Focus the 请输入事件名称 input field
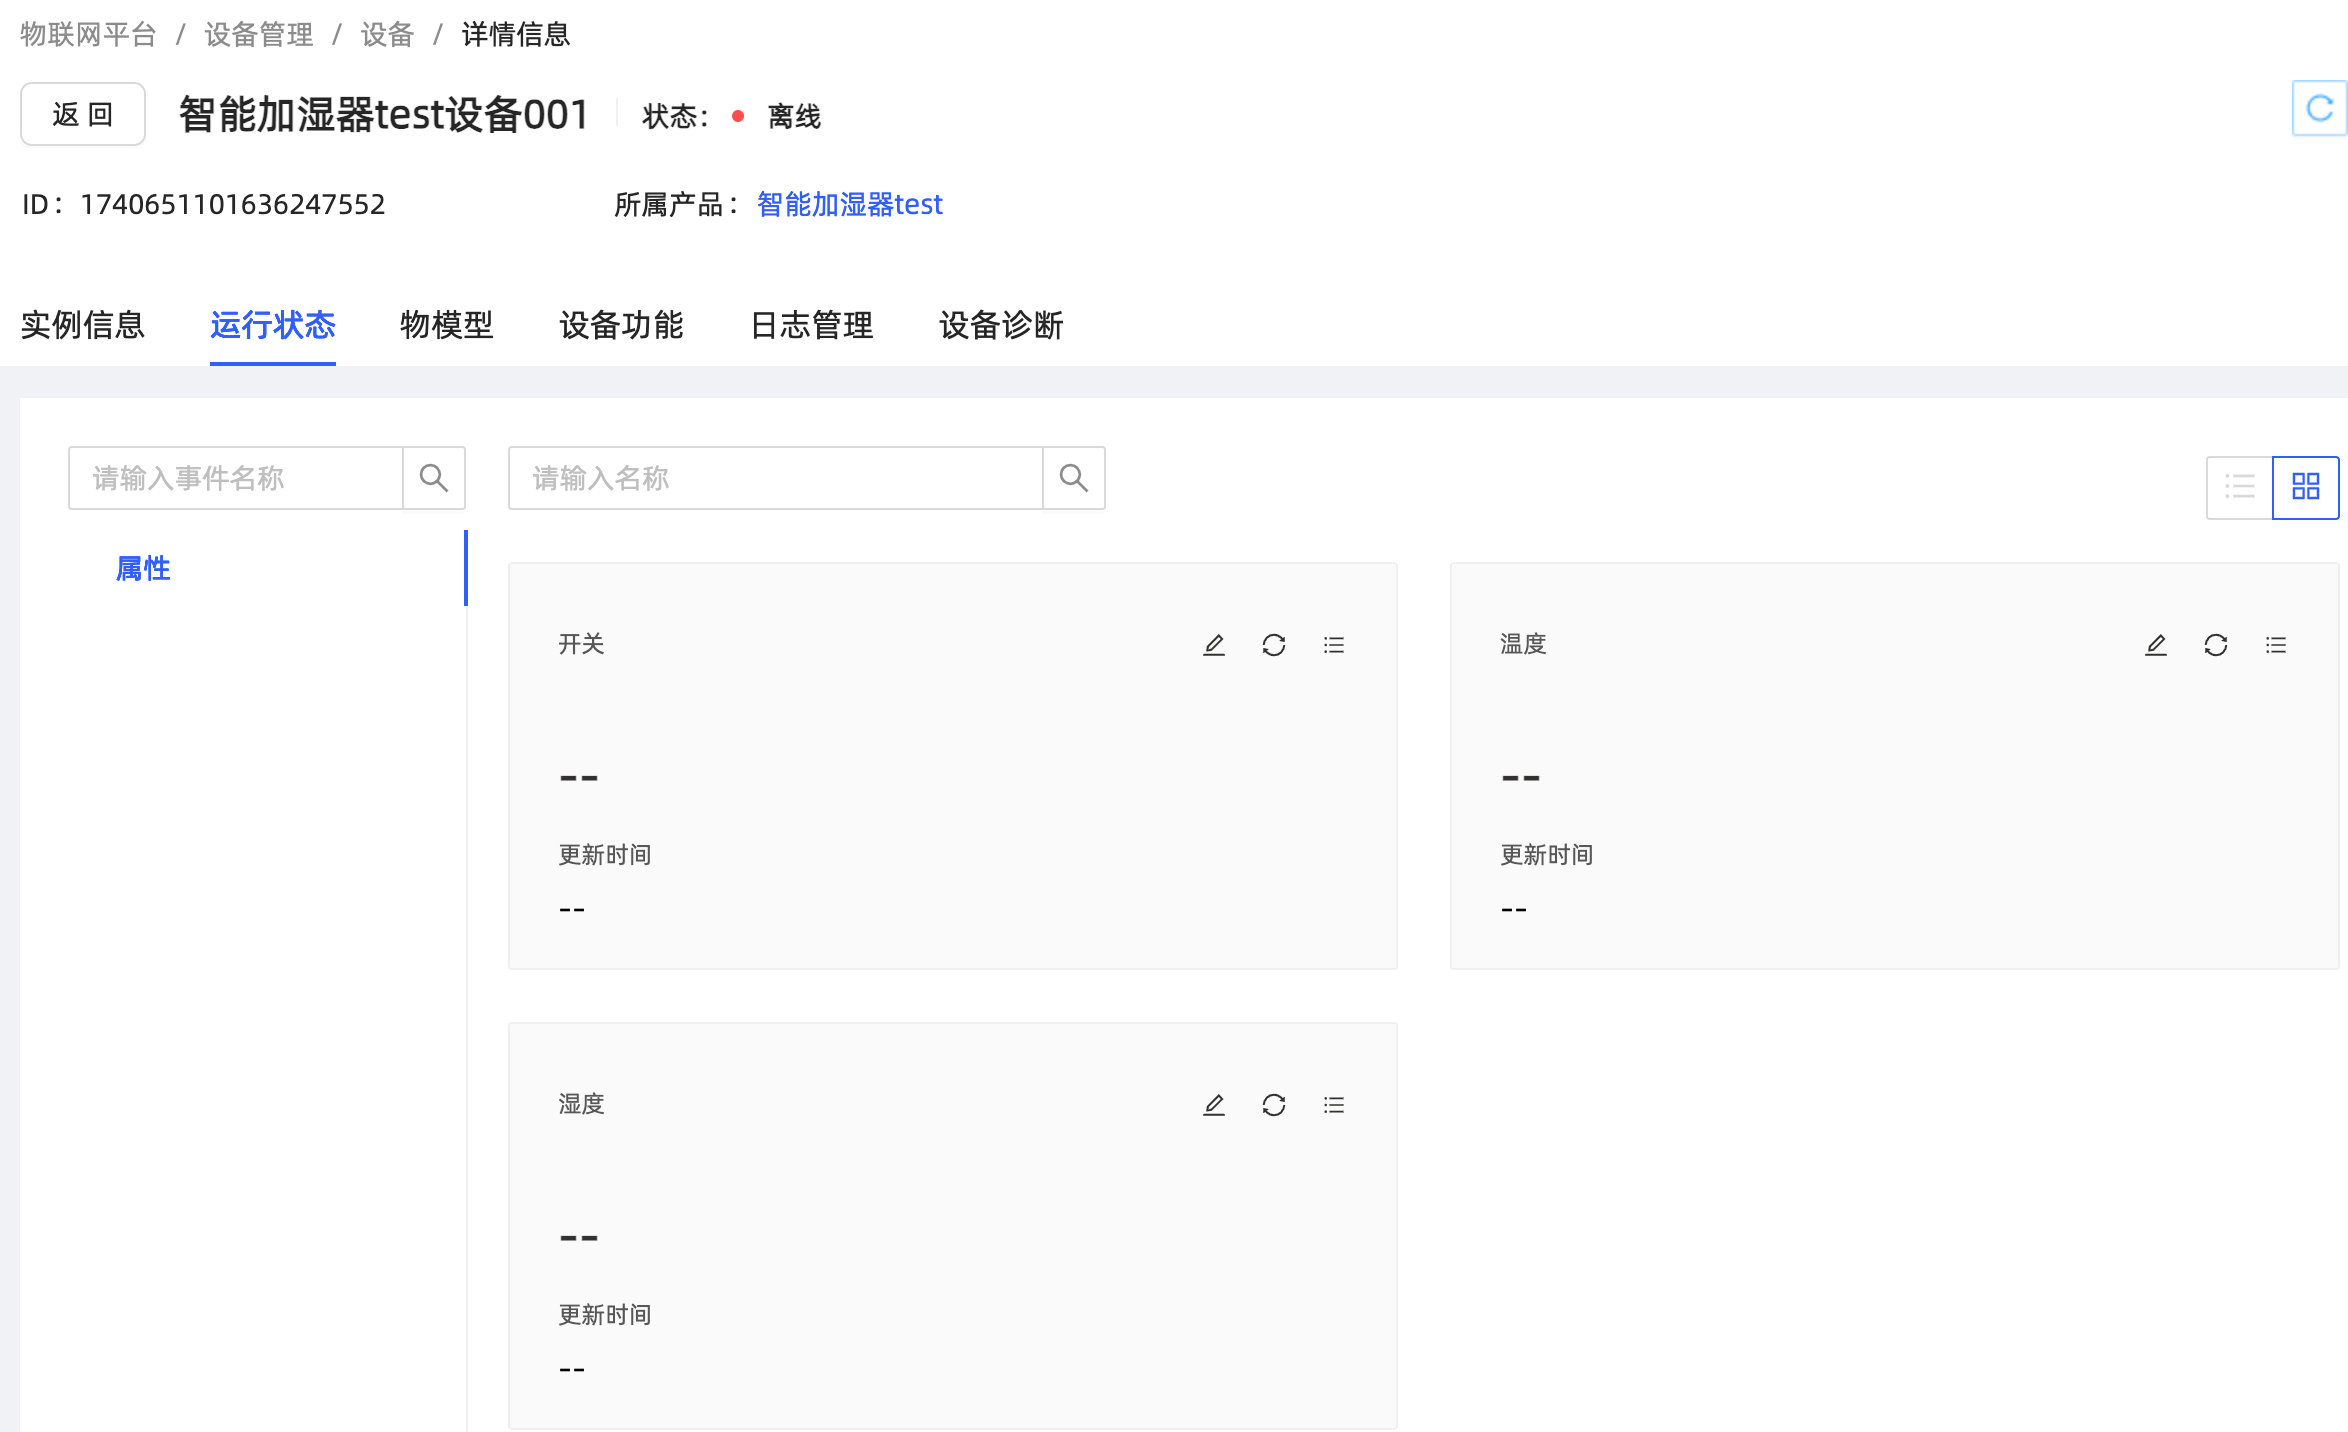Image resolution: width=2348 pixels, height=1432 pixels. point(236,478)
